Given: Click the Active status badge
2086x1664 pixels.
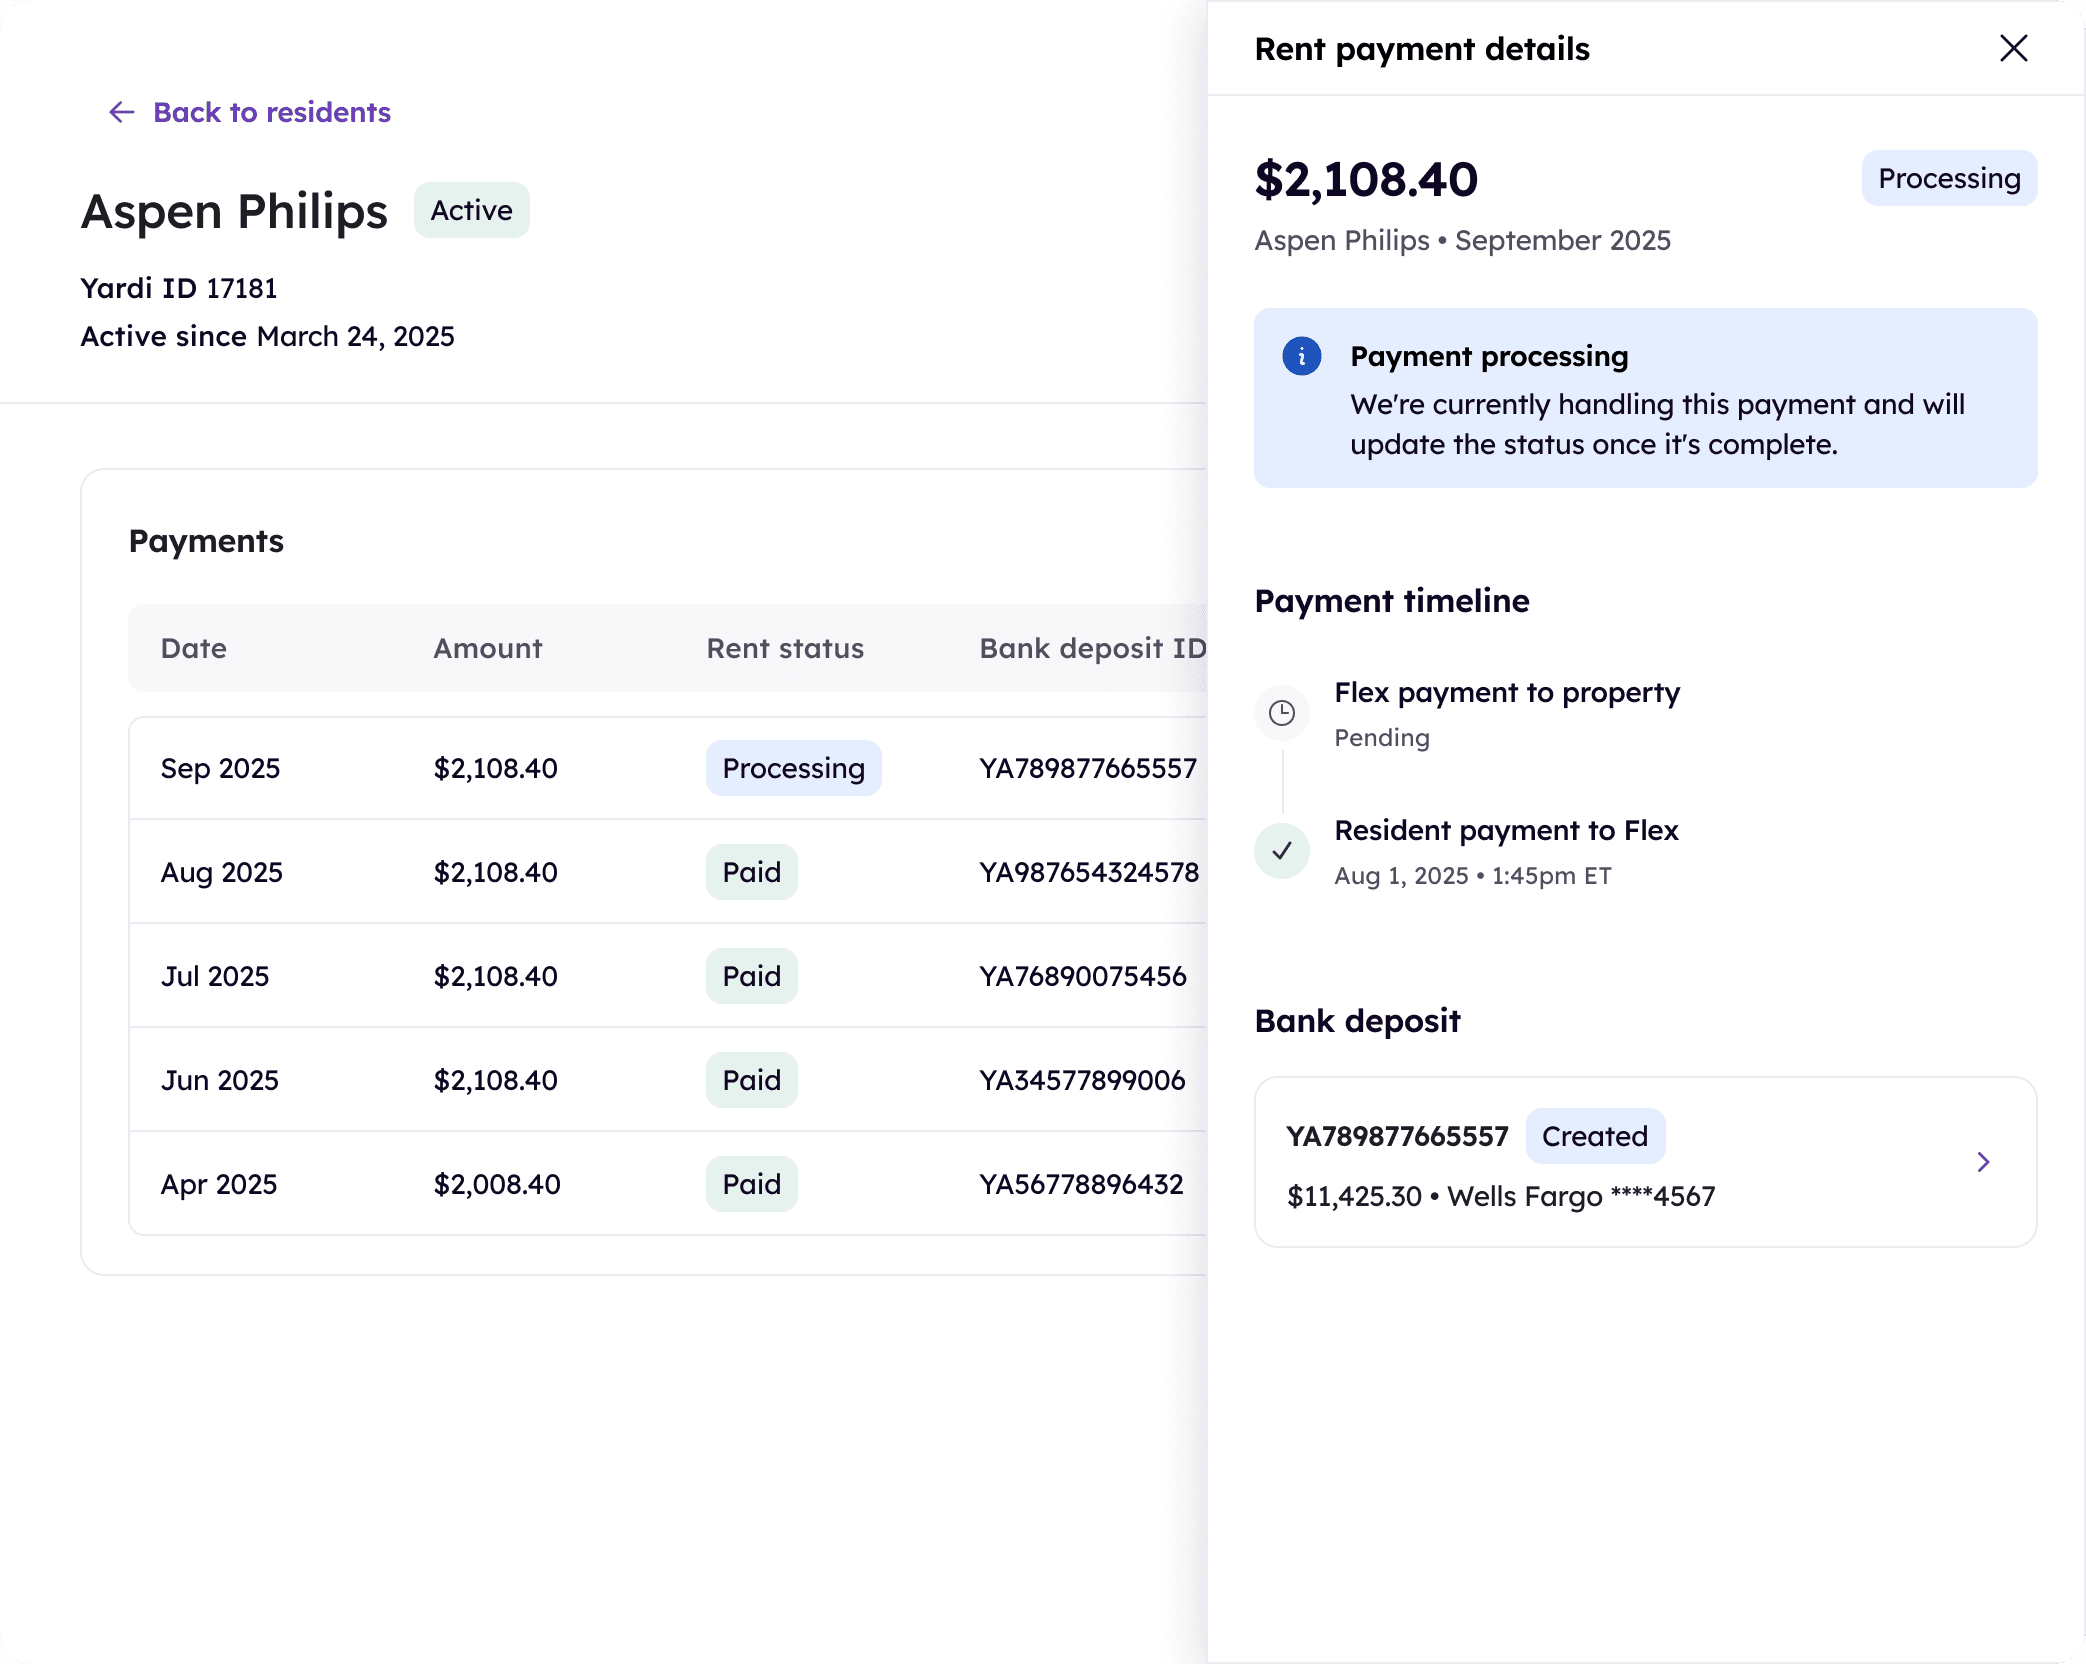Looking at the screenshot, I should (x=471, y=210).
